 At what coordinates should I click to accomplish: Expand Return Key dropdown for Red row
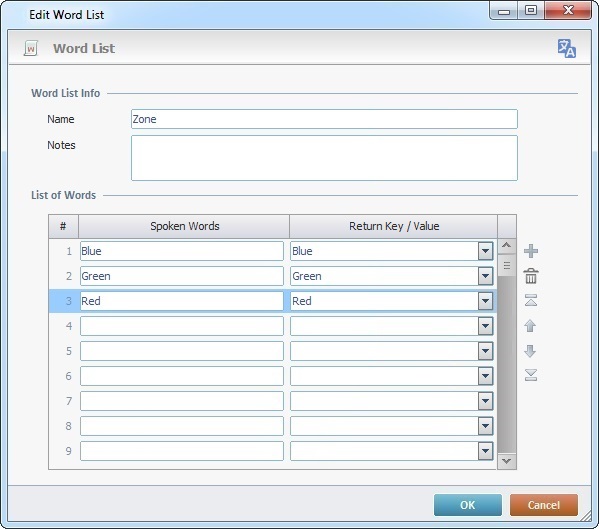[485, 301]
